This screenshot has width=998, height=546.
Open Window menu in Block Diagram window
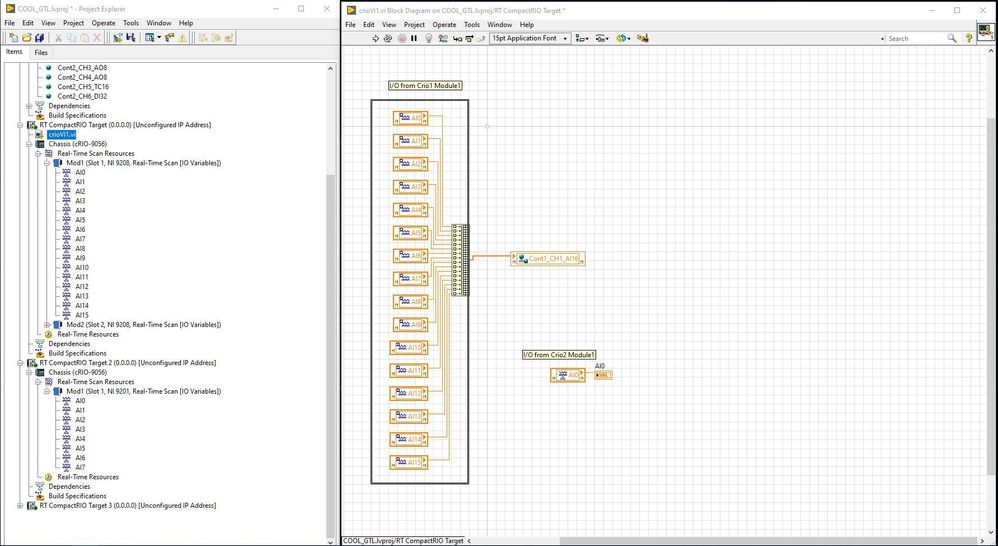(x=500, y=25)
